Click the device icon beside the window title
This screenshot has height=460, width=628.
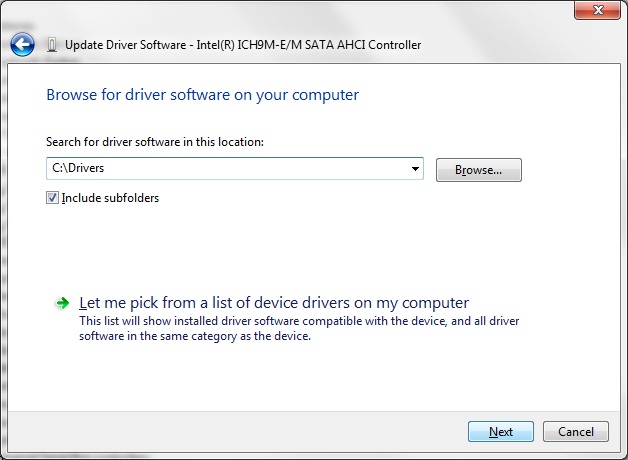[x=52, y=45]
